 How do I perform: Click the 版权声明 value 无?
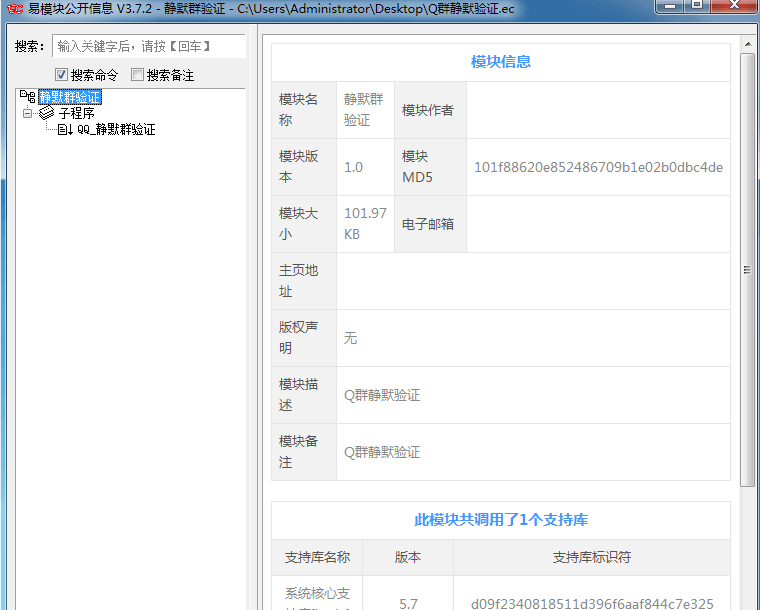click(350, 338)
